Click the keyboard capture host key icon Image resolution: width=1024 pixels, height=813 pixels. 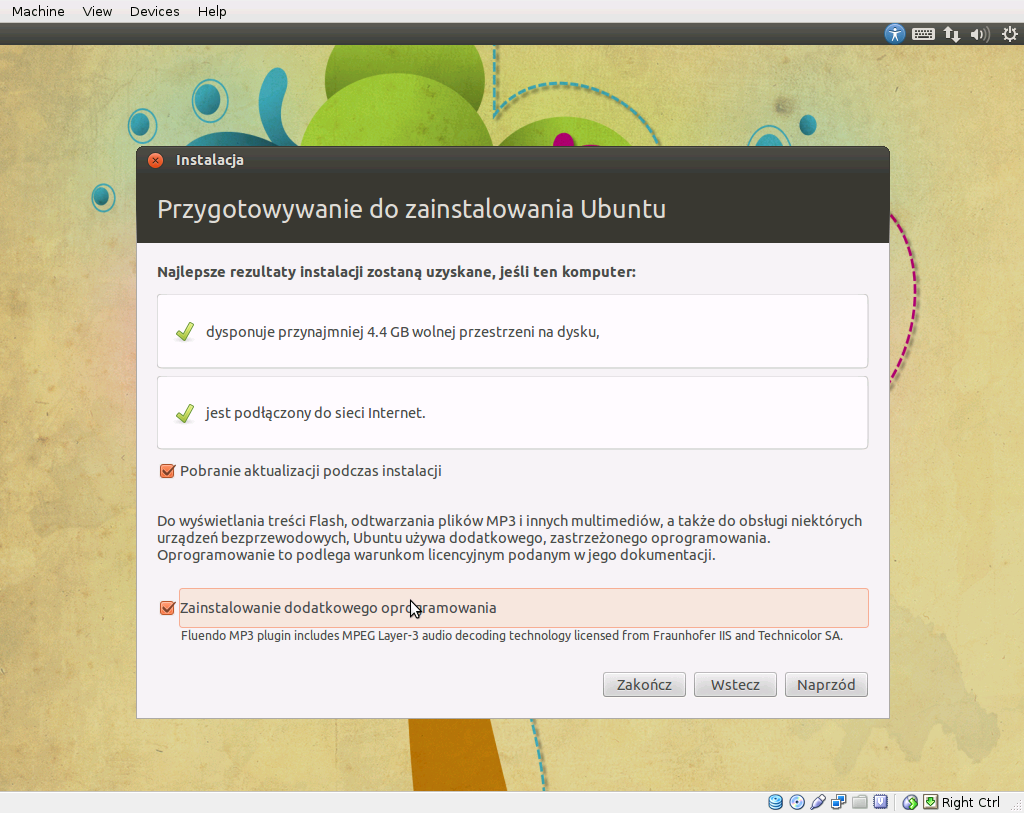(931, 802)
